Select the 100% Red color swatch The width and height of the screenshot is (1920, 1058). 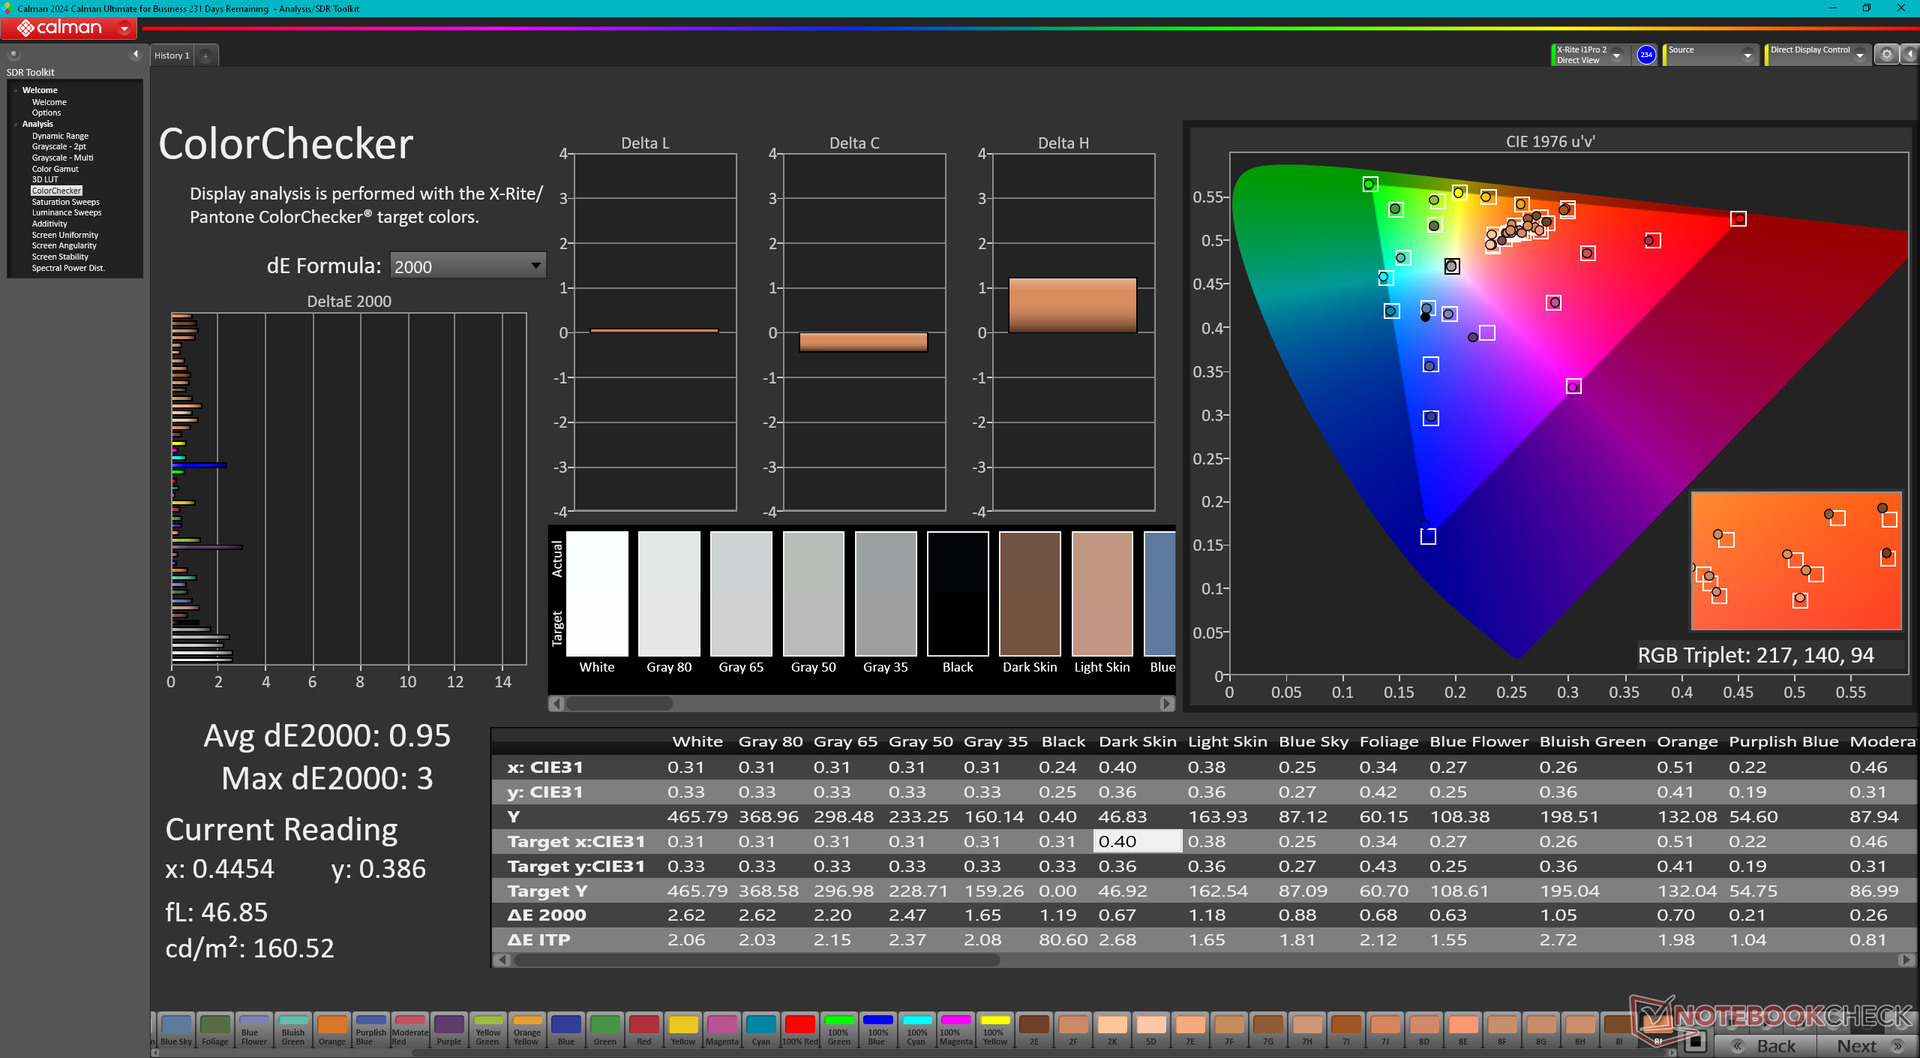pos(800,1030)
